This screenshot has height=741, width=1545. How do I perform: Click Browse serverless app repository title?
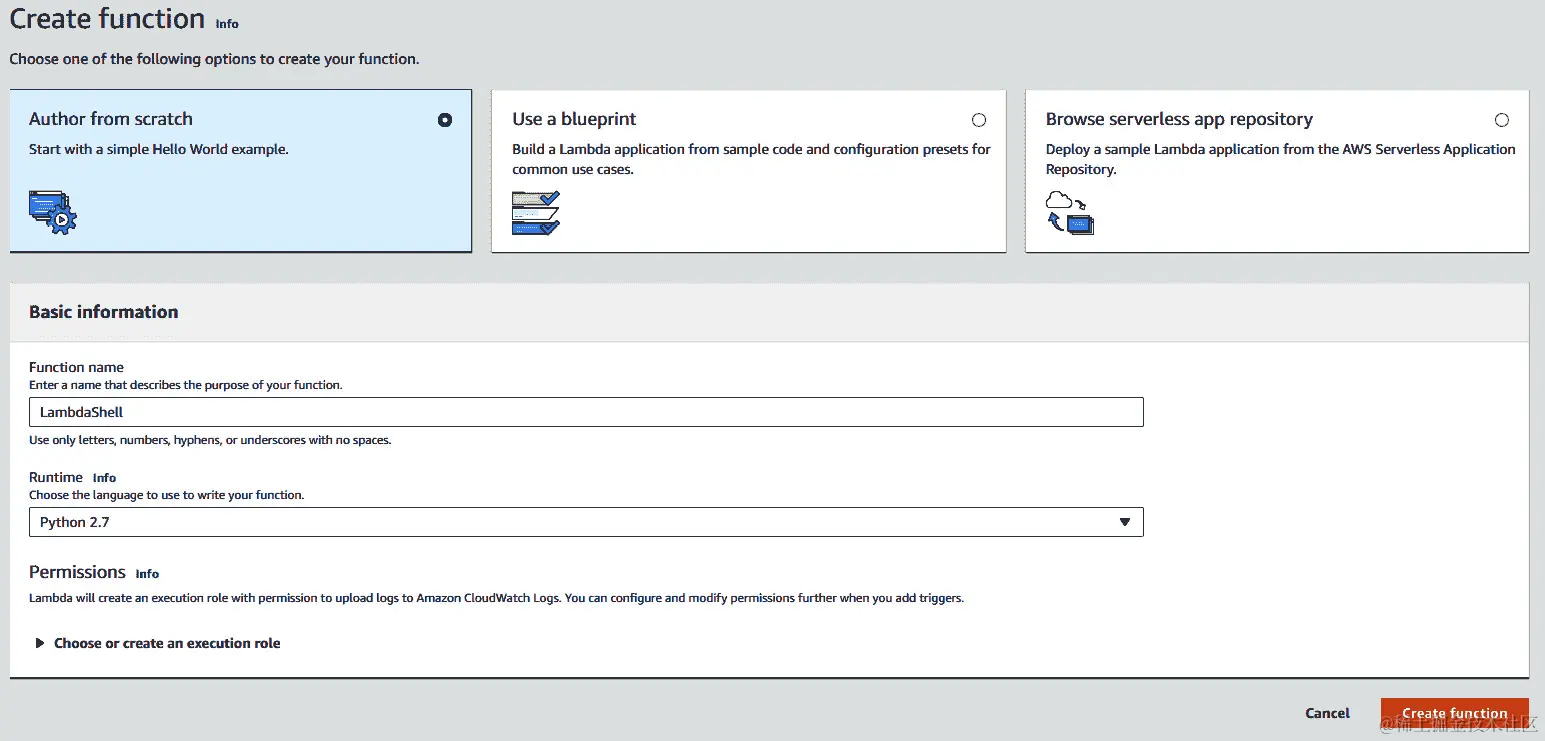(x=1179, y=119)
